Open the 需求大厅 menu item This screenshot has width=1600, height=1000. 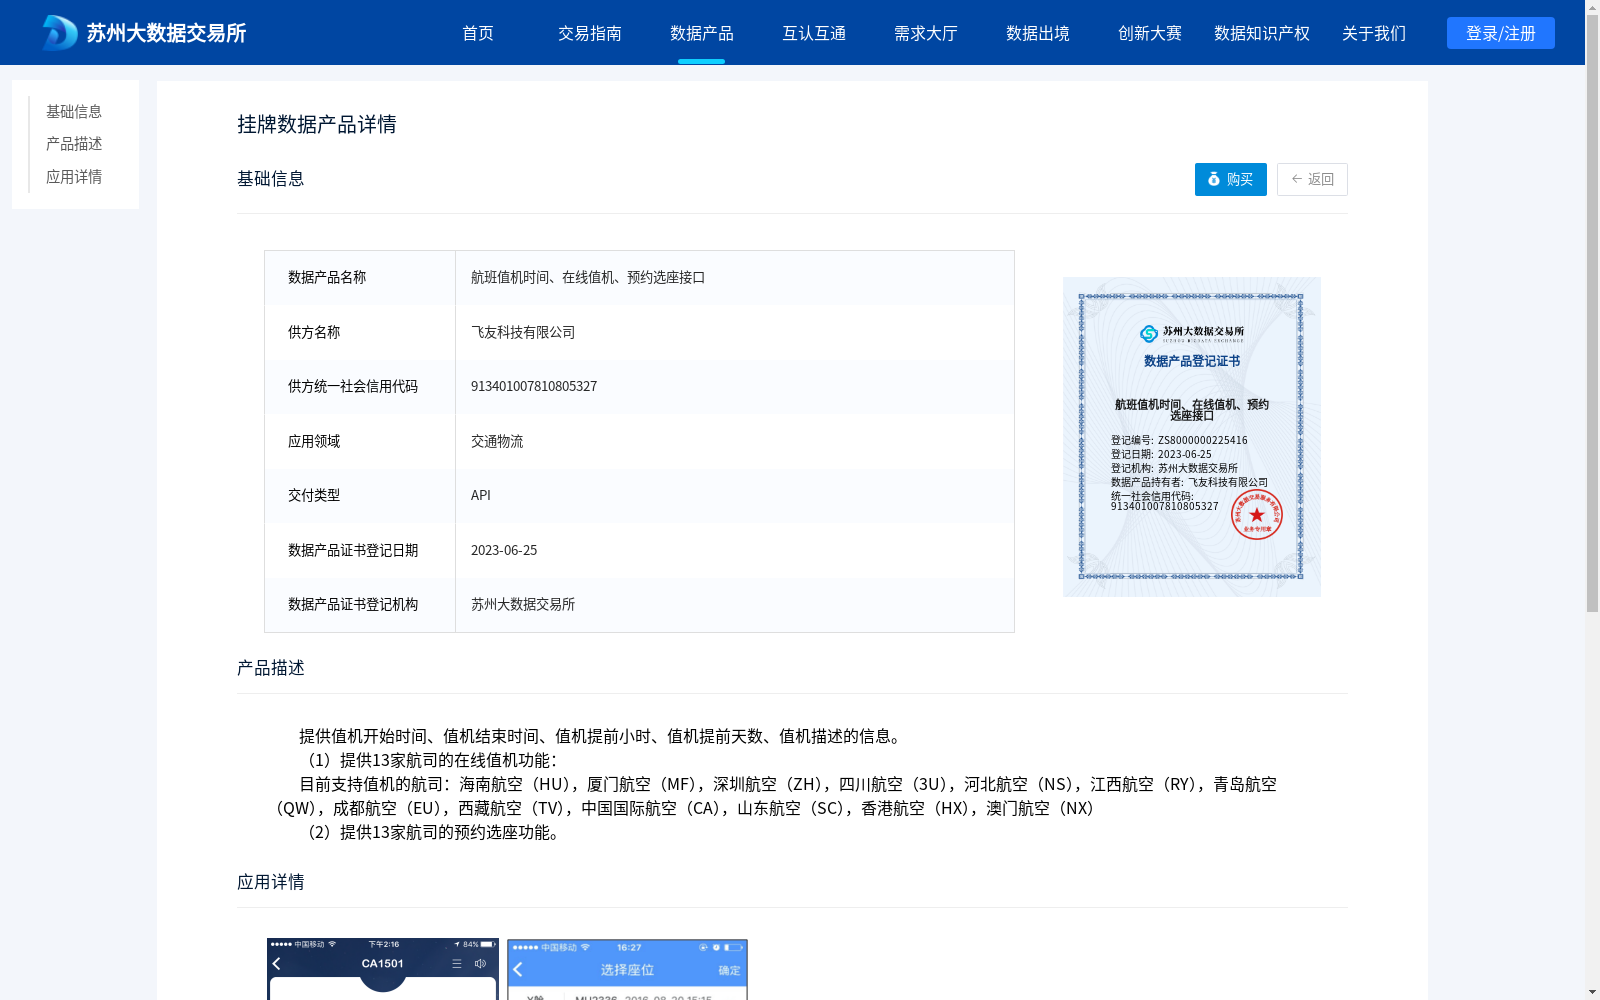926,32
